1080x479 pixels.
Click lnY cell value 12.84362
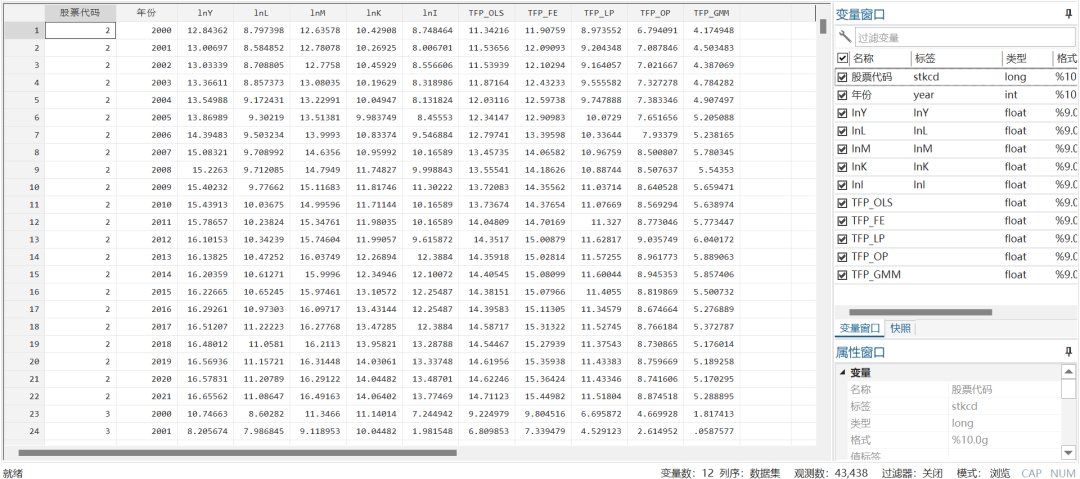205,30
